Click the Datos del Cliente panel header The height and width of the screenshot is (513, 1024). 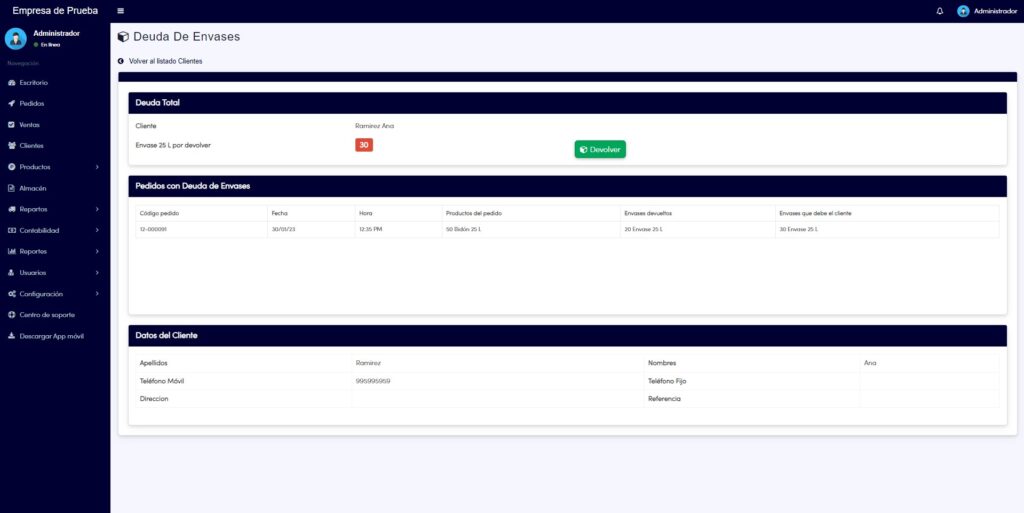coord(568,335)
